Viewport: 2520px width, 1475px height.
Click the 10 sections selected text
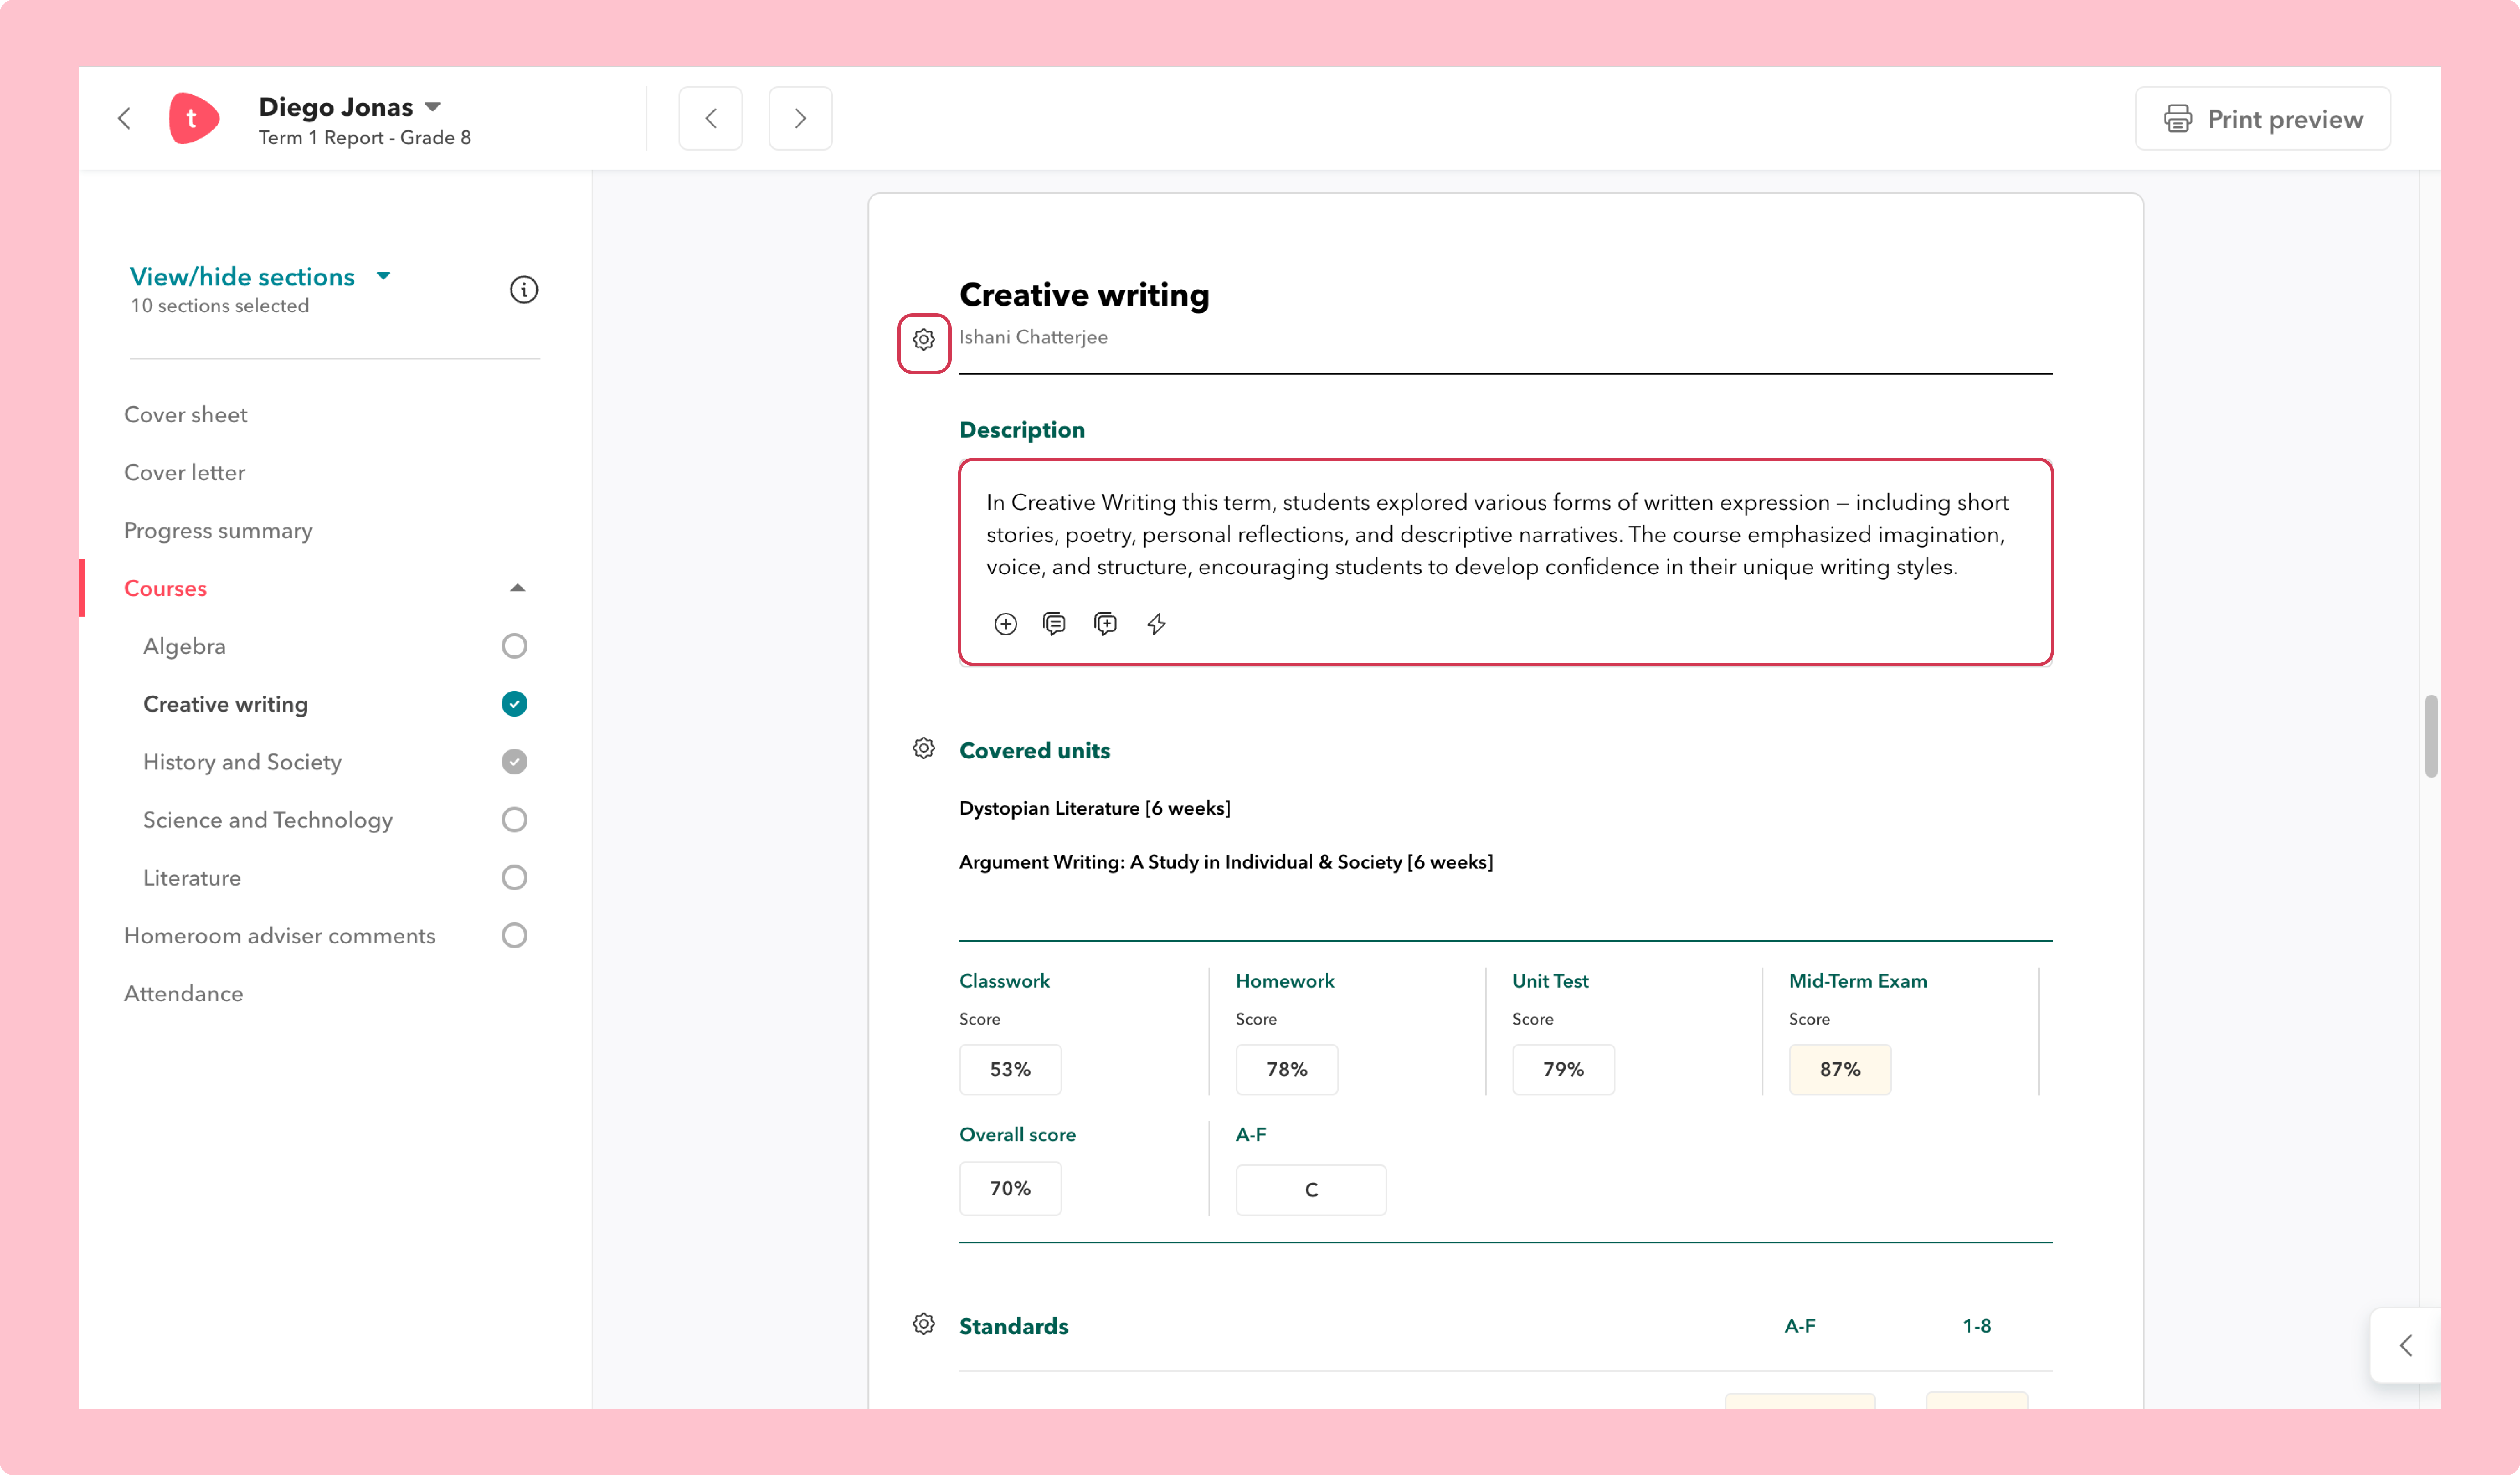coord(219,306)
